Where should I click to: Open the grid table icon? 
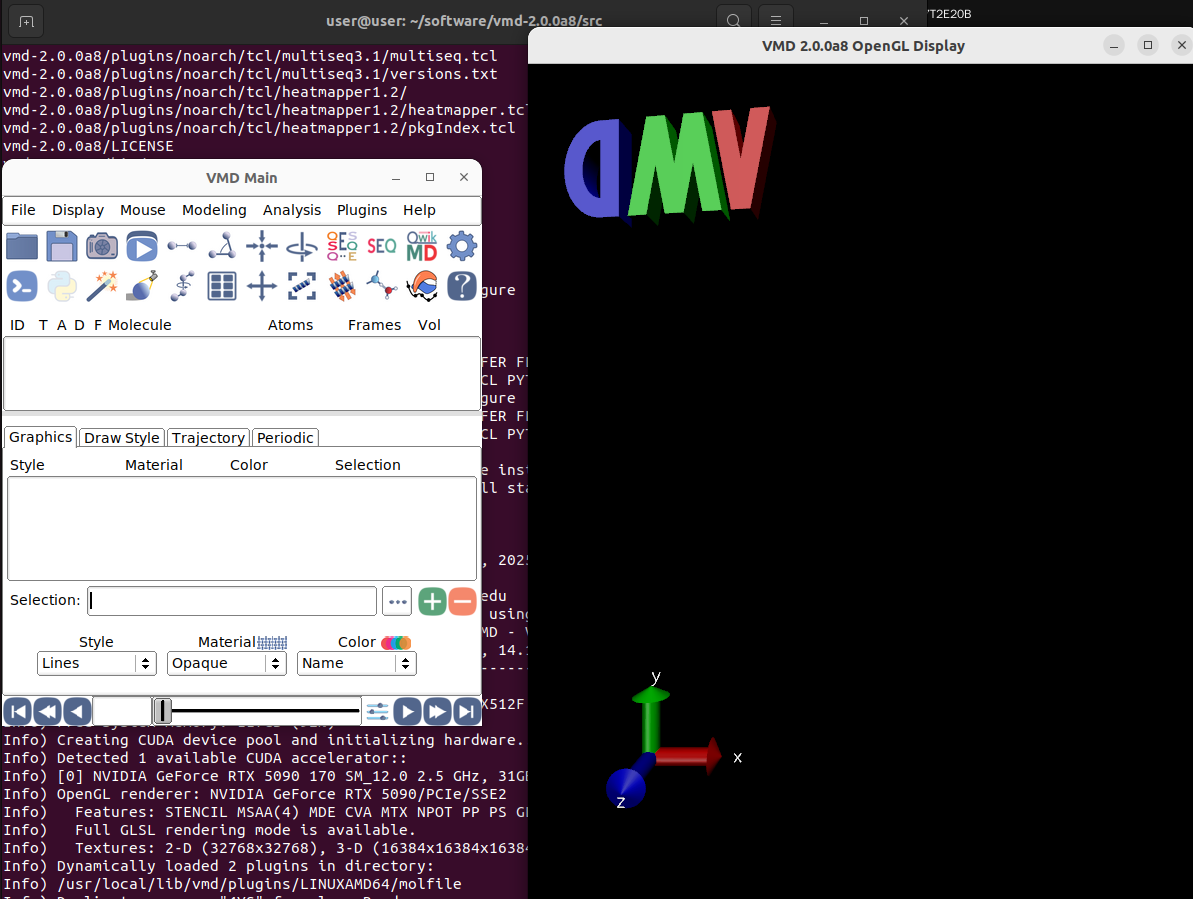click(x=222, y=287)
